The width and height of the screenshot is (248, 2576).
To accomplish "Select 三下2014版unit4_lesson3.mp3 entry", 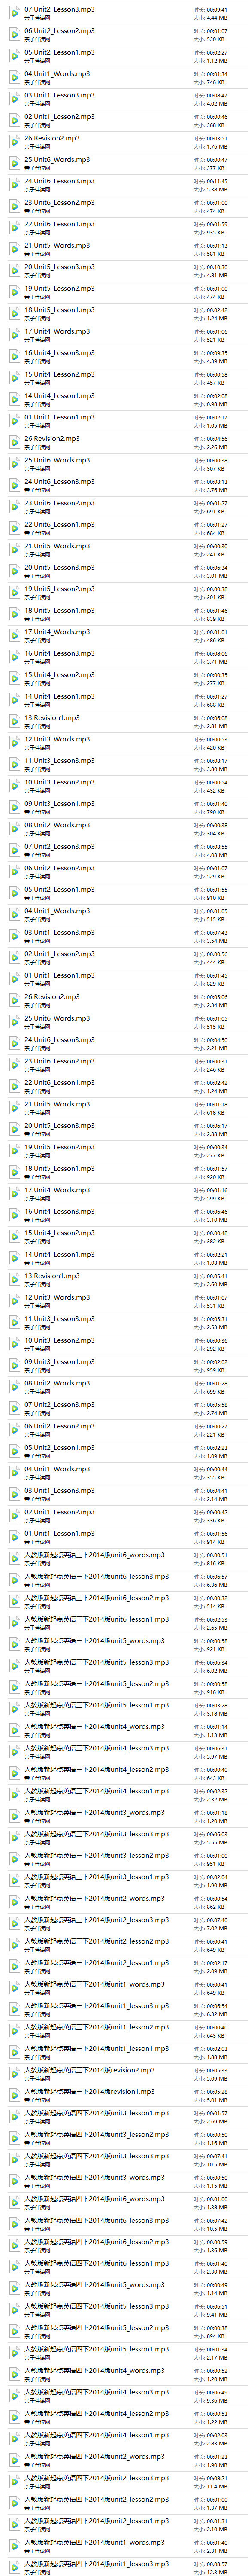I will [x=124, y=1753].
